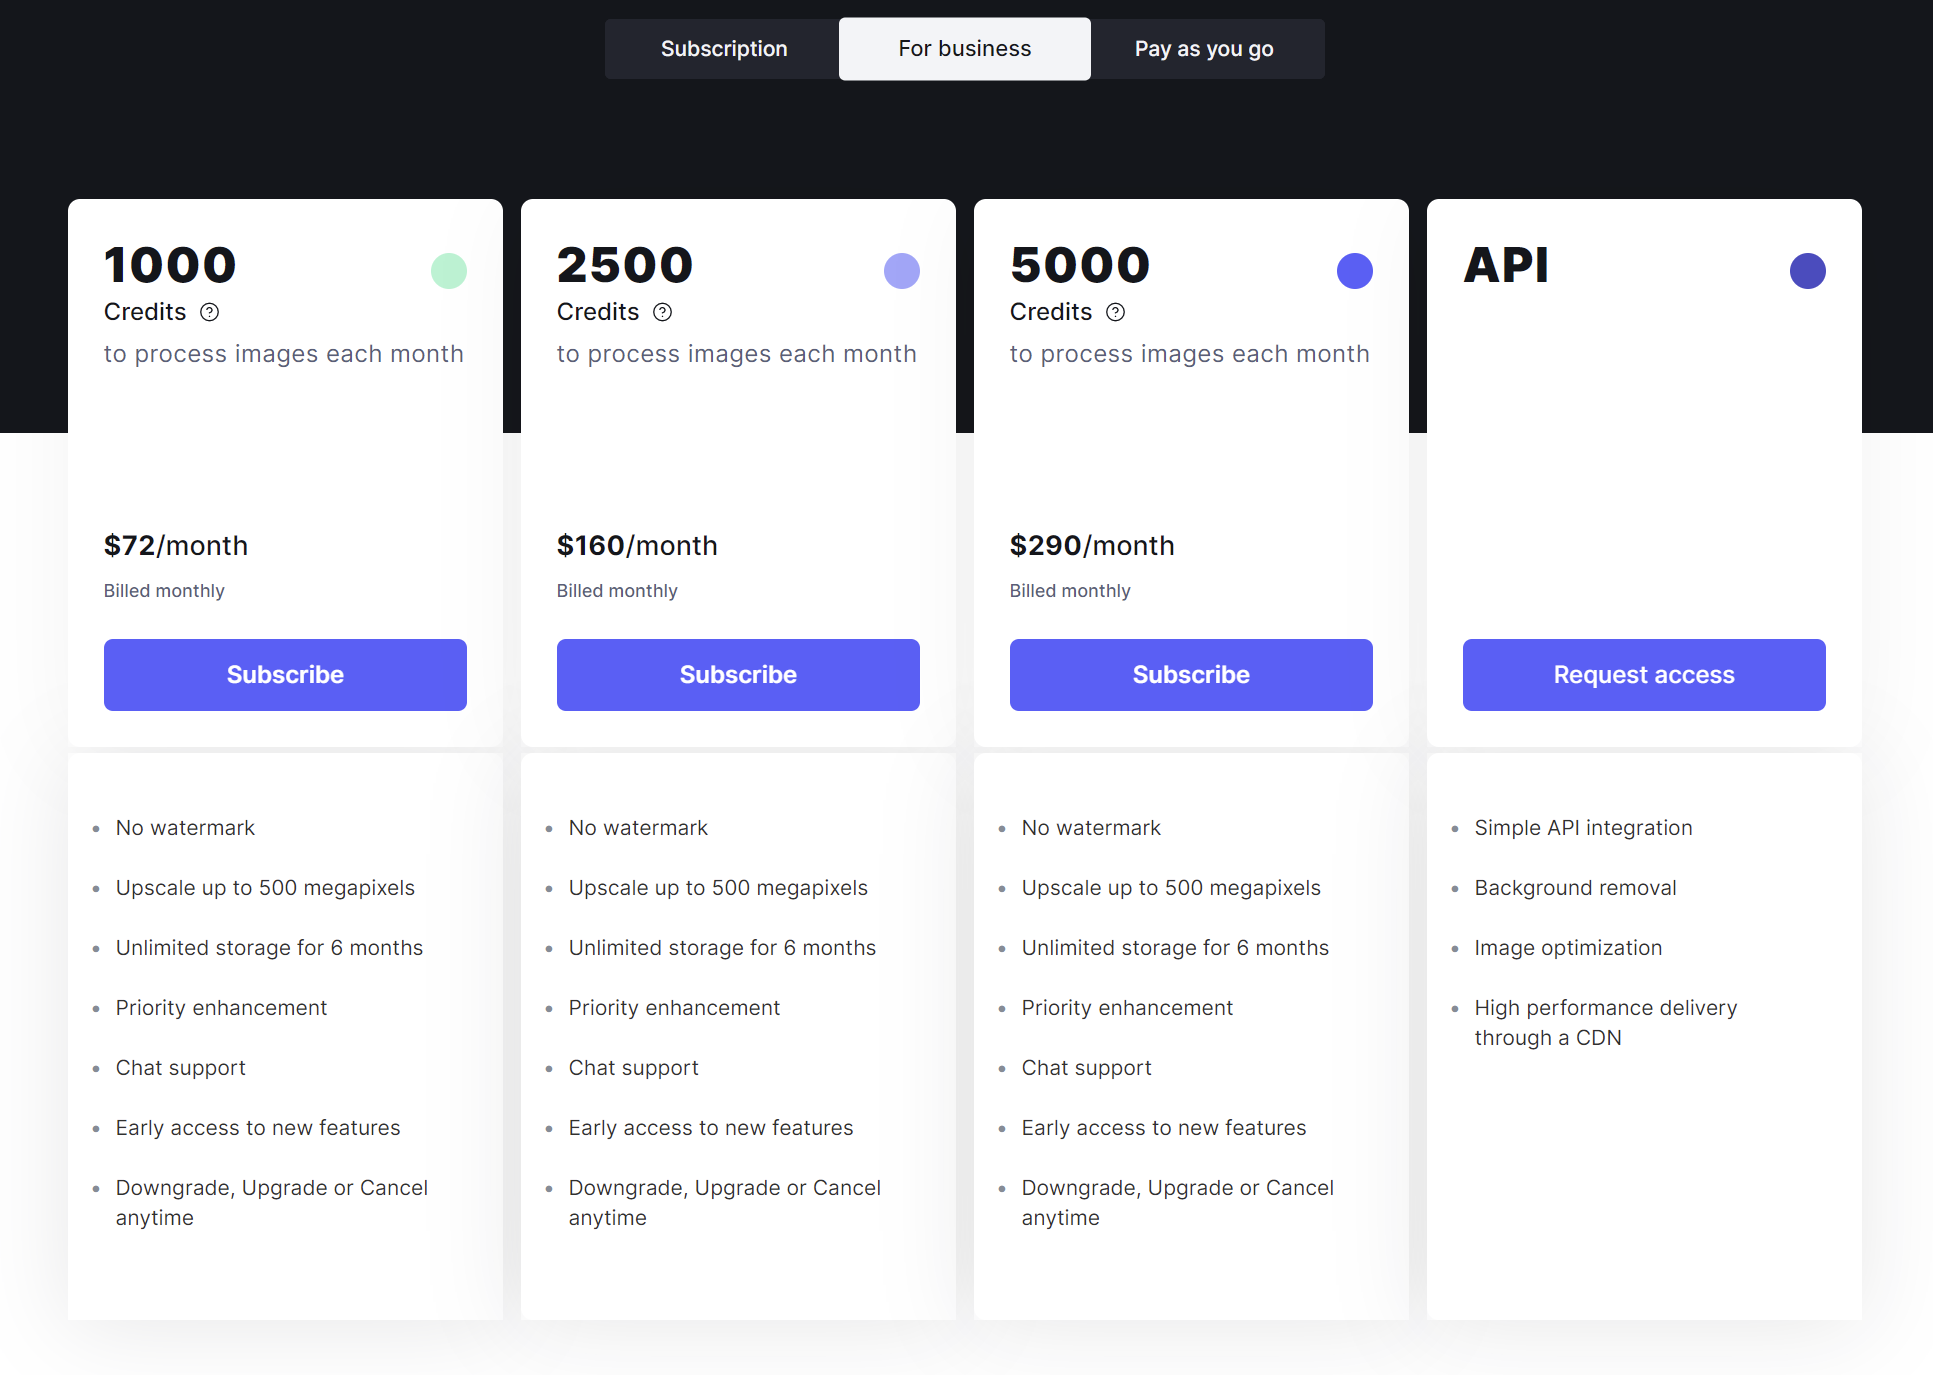Click the Request access button
Screen dimensions: 1933x1375
1644,675
